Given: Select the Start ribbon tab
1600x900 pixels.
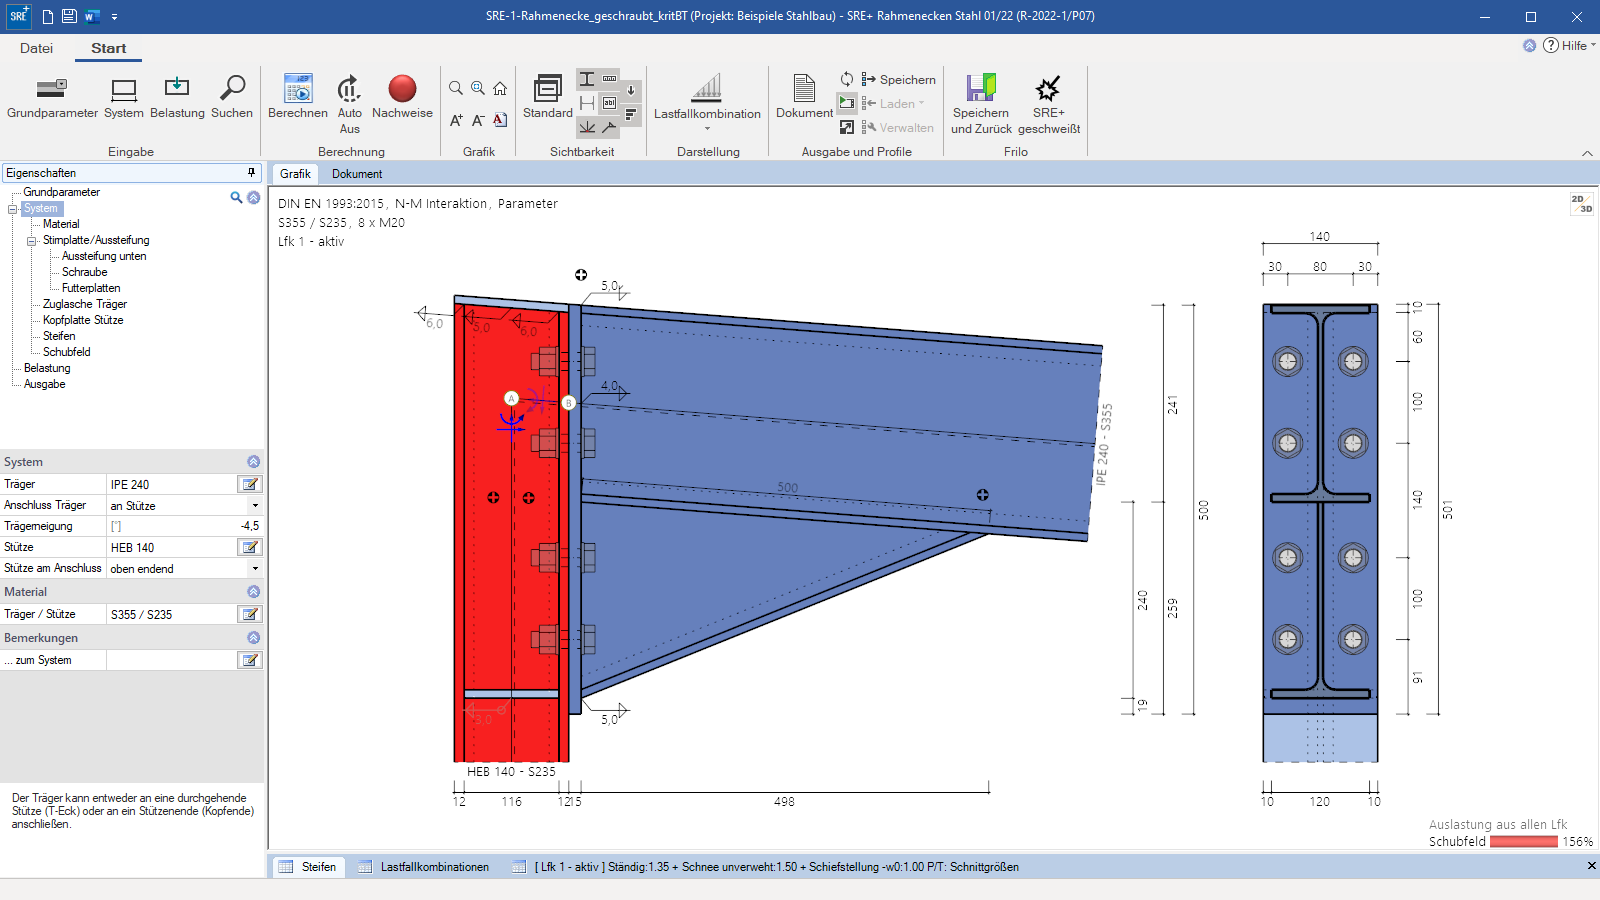Looking at the screenshot, I should 108,48.
